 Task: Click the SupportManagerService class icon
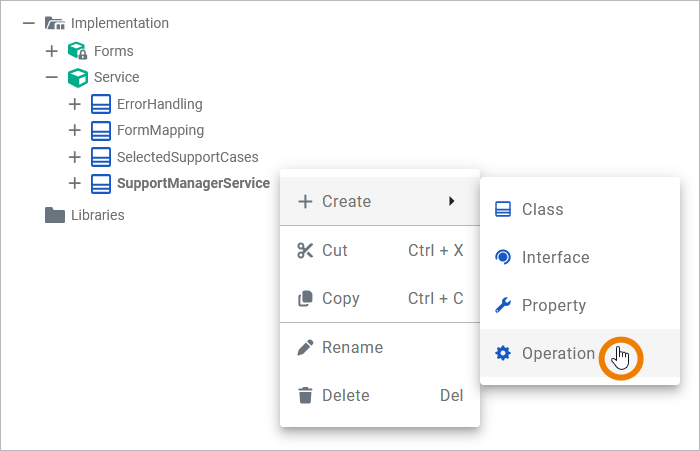click(x=100, y=183)
